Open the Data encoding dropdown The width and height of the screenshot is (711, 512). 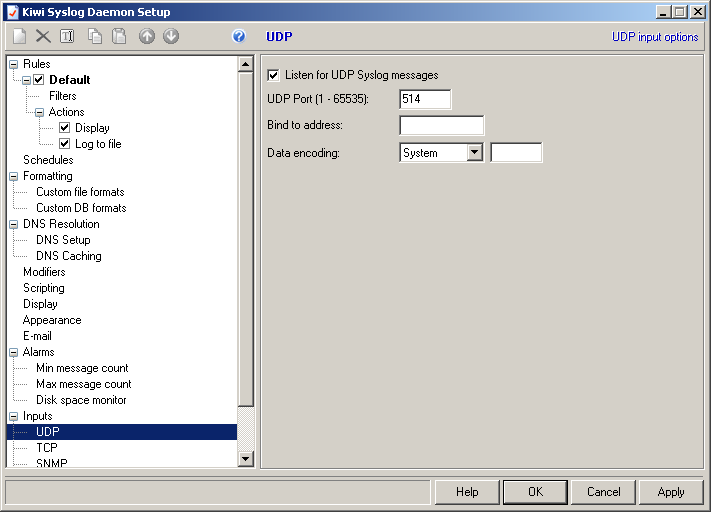(x=474, y=152)
